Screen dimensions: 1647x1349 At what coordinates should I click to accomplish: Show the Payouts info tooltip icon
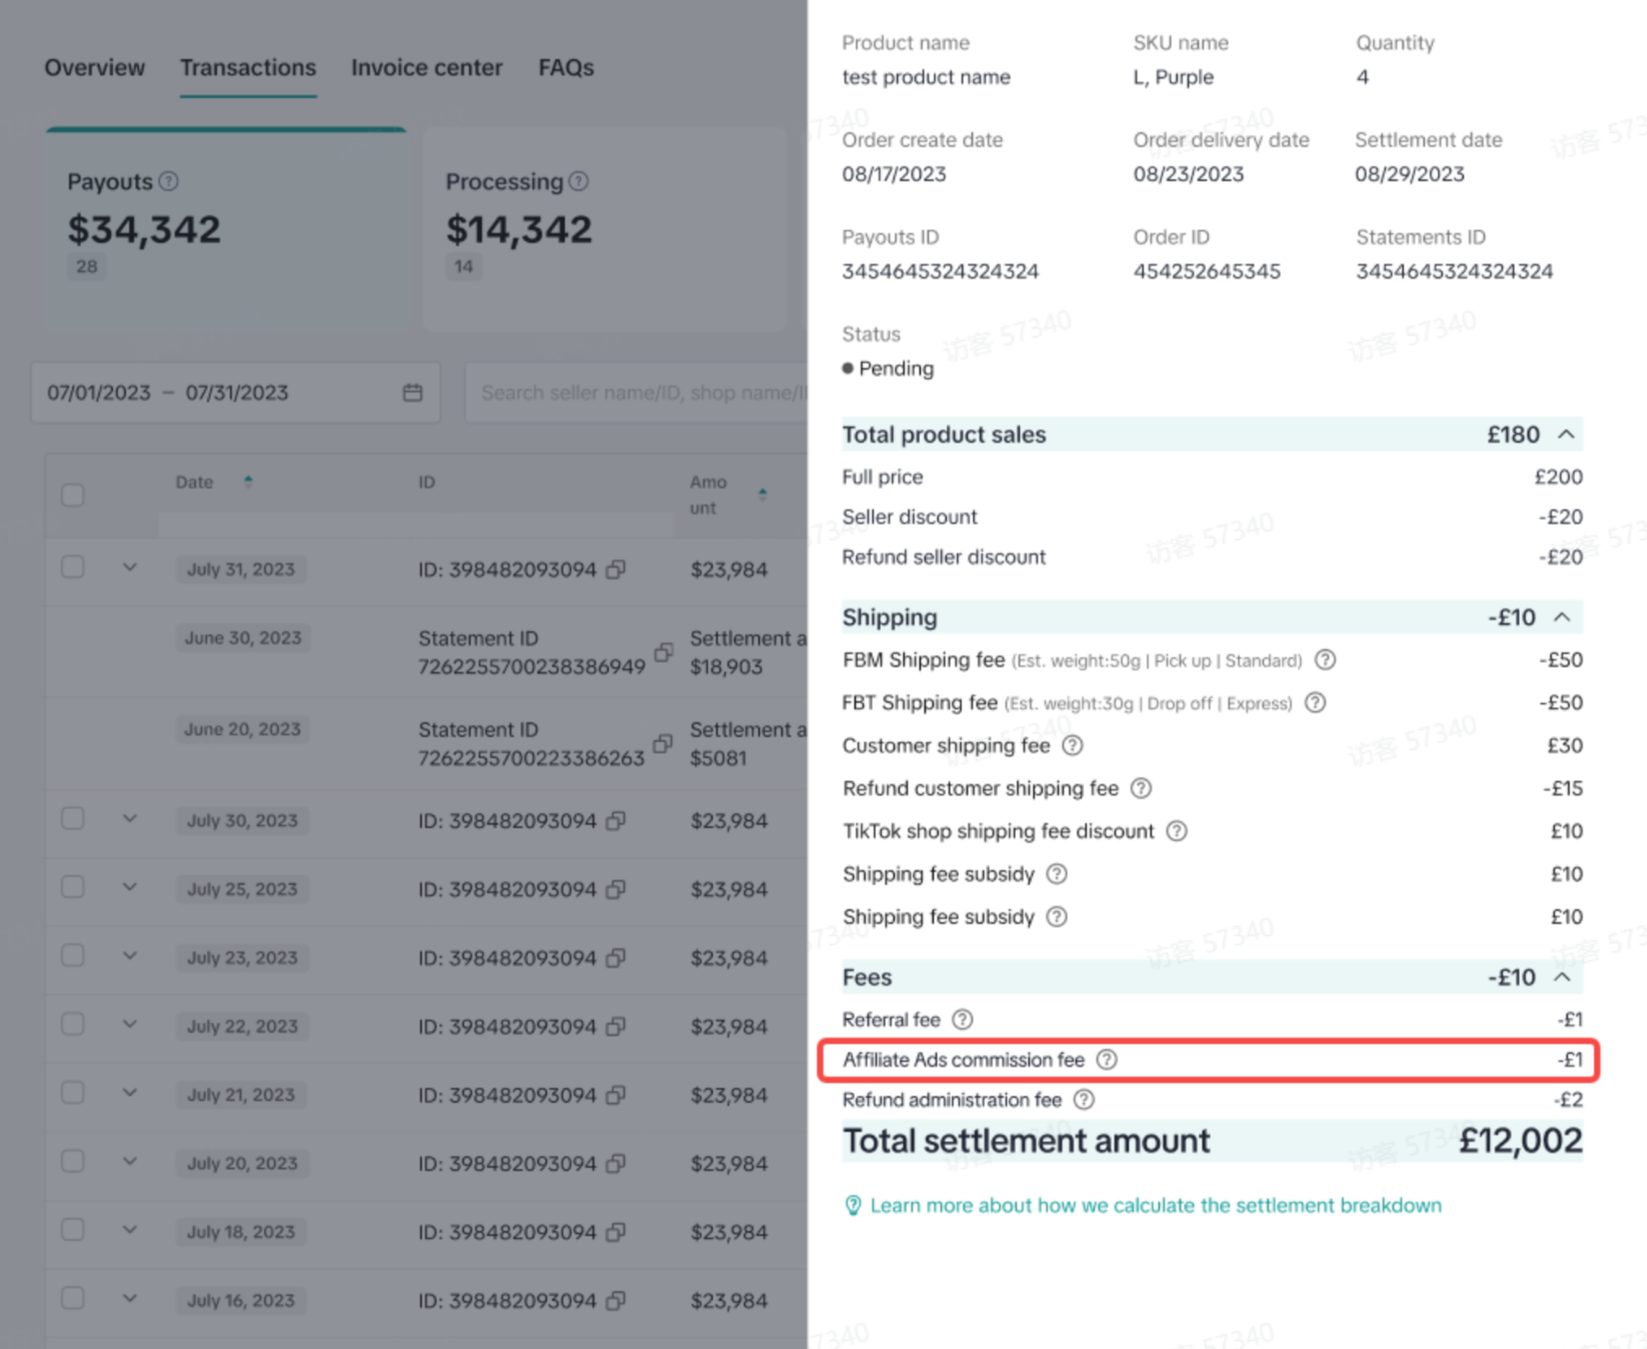[169, 181]
